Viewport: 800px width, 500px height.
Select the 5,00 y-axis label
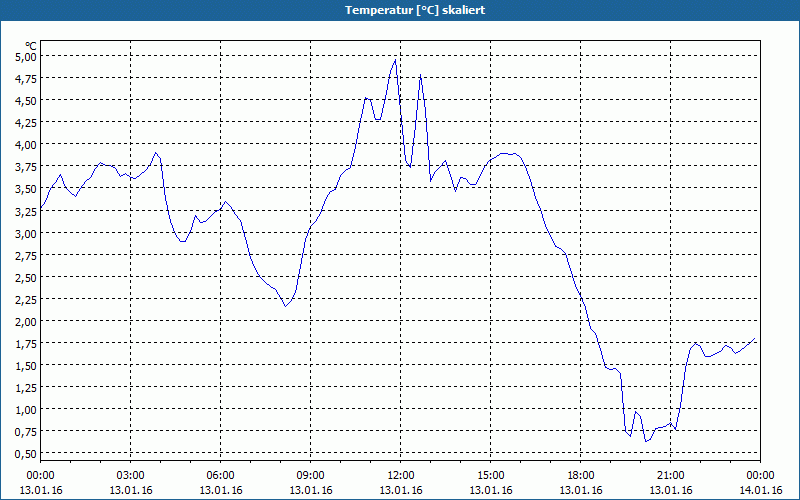coord(26,57)
